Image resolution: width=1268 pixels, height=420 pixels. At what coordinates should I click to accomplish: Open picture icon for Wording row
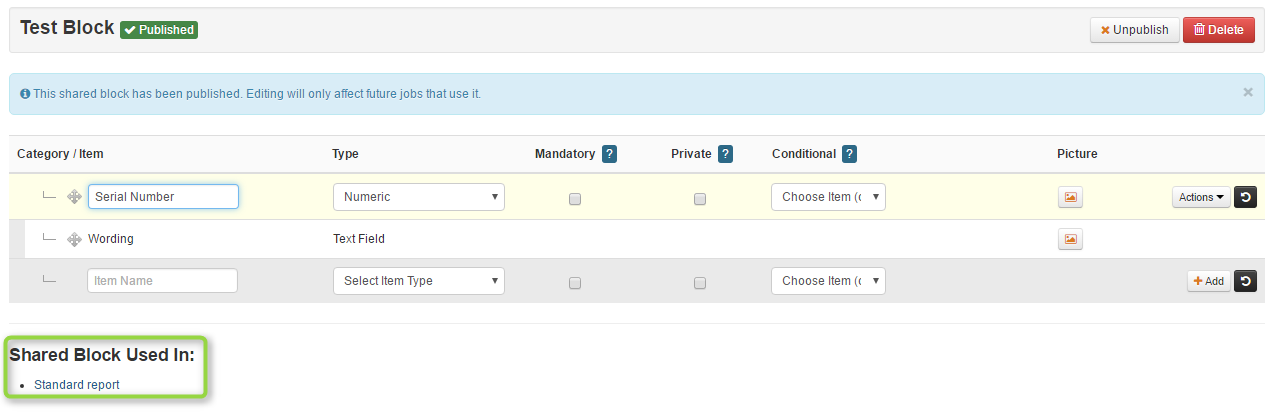(x=1070, y=239)
